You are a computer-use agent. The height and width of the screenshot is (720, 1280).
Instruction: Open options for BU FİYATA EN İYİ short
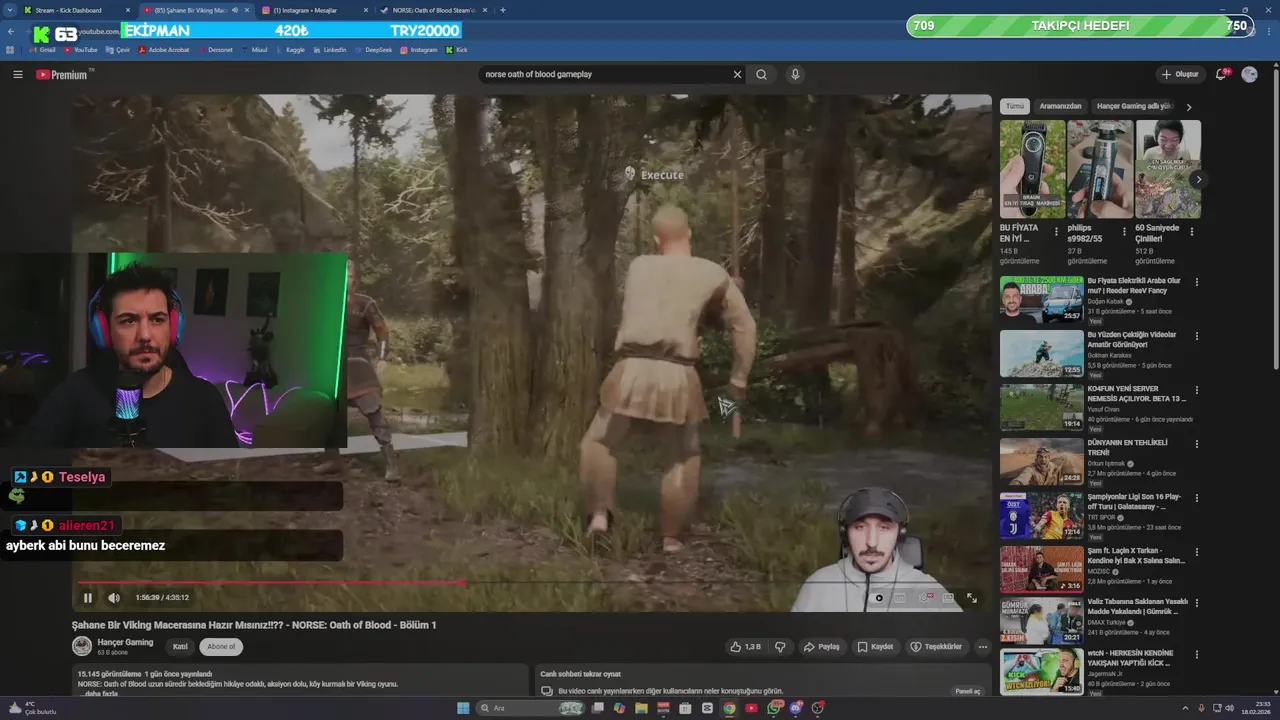[1056, 232]
